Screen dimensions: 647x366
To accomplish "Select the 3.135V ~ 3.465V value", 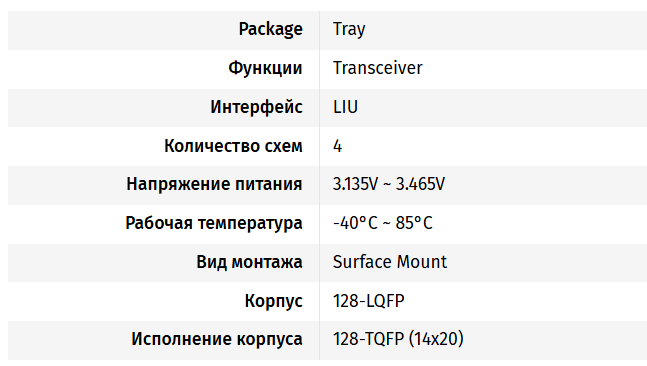I will point(389,184).
